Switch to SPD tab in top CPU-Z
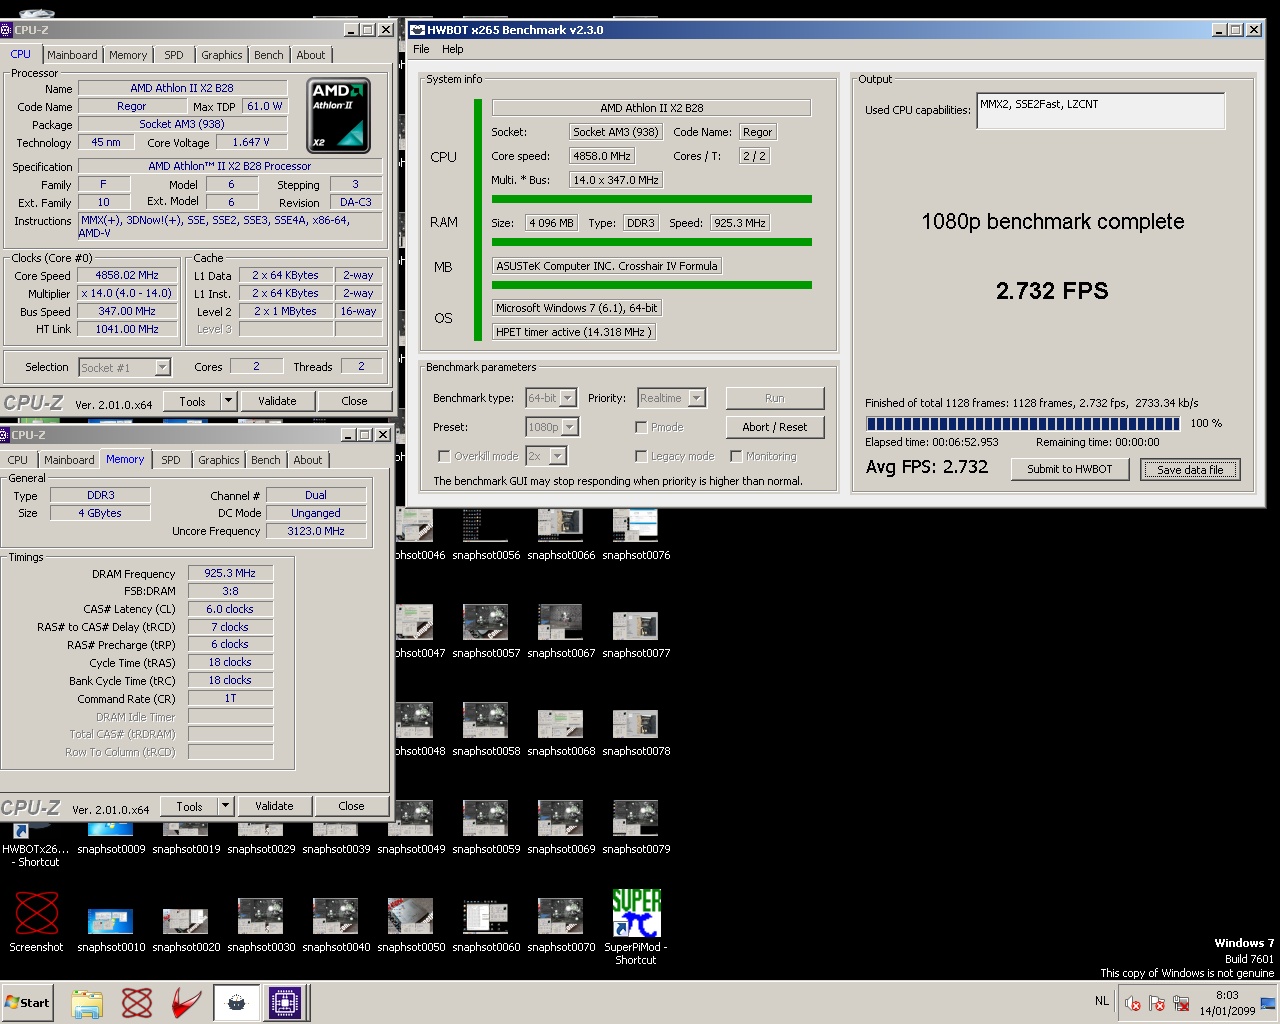1280x1024 pixels. (174, 55)
